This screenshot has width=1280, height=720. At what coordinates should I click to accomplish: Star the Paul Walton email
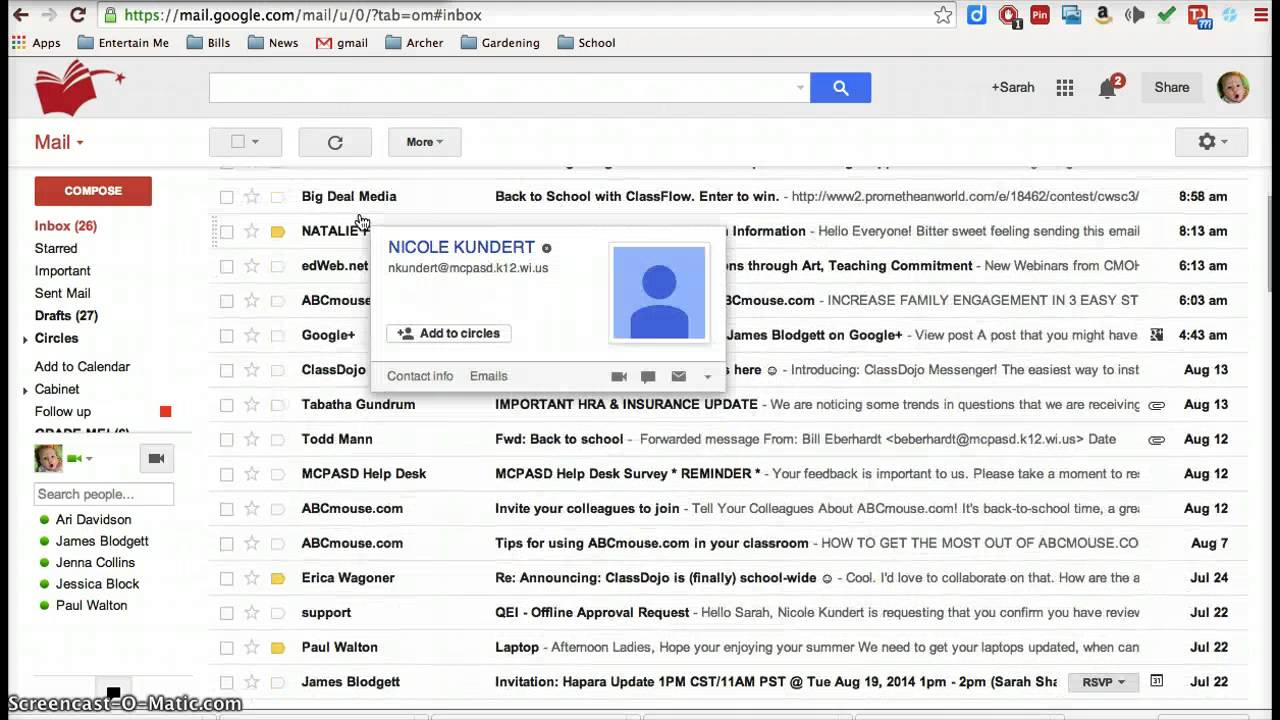pos(252,647)
